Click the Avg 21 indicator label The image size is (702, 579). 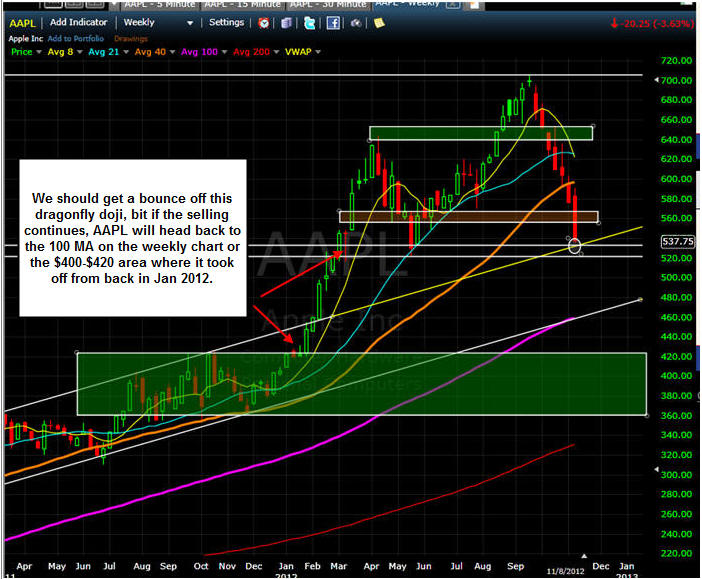pyautogui.click(x=103, y=52)
